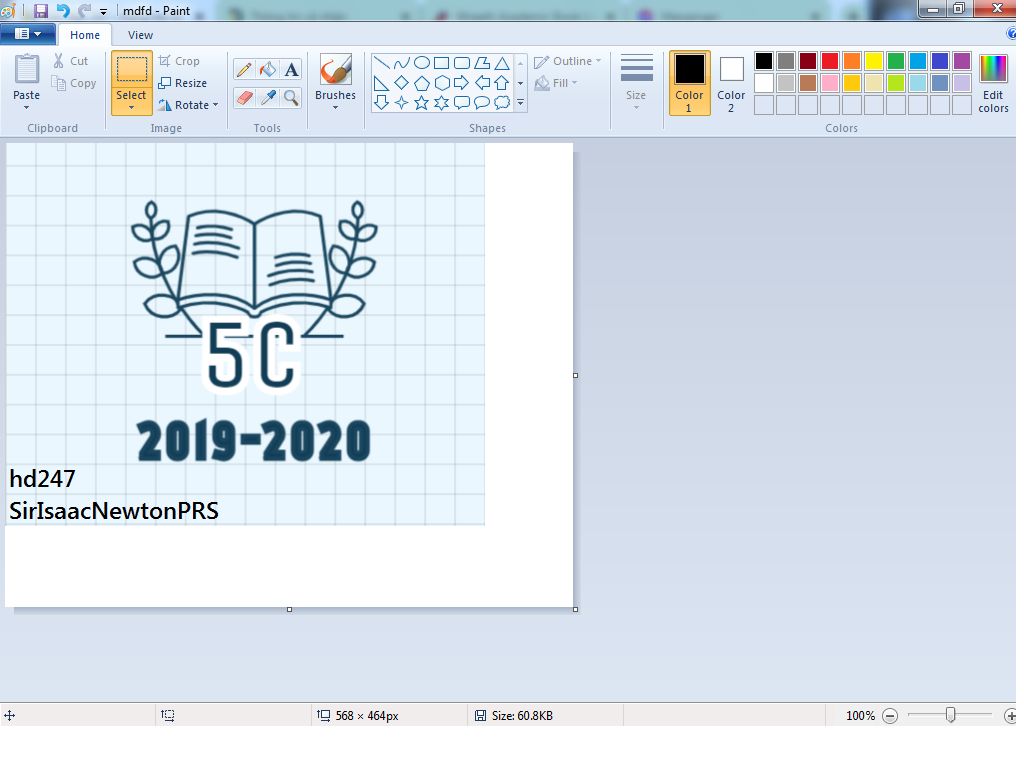Expand the Shapes gallery more arrow
Viewport: 1024px width, 768px height.
point(520,103)
